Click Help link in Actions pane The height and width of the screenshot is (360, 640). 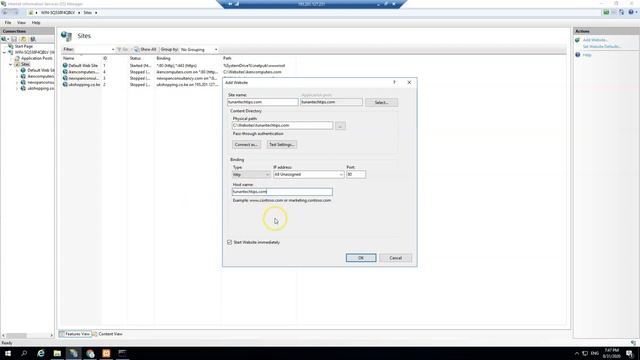pos(587,55)
